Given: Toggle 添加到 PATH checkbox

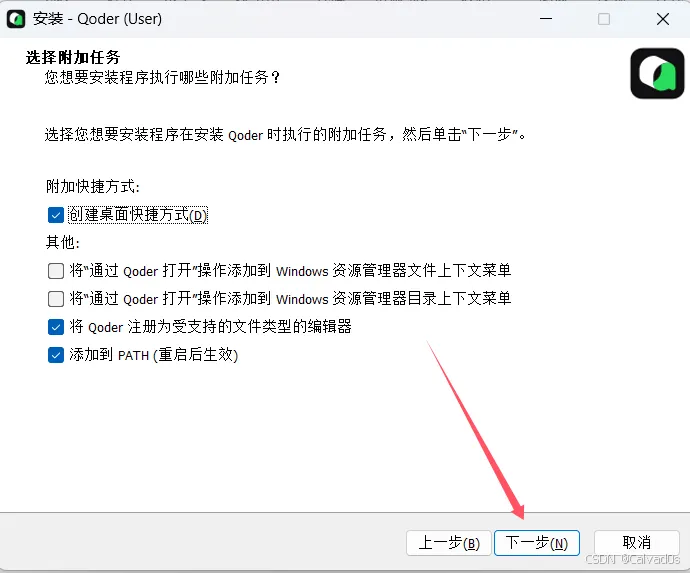Looking at the screenshot, I should 55,355.
